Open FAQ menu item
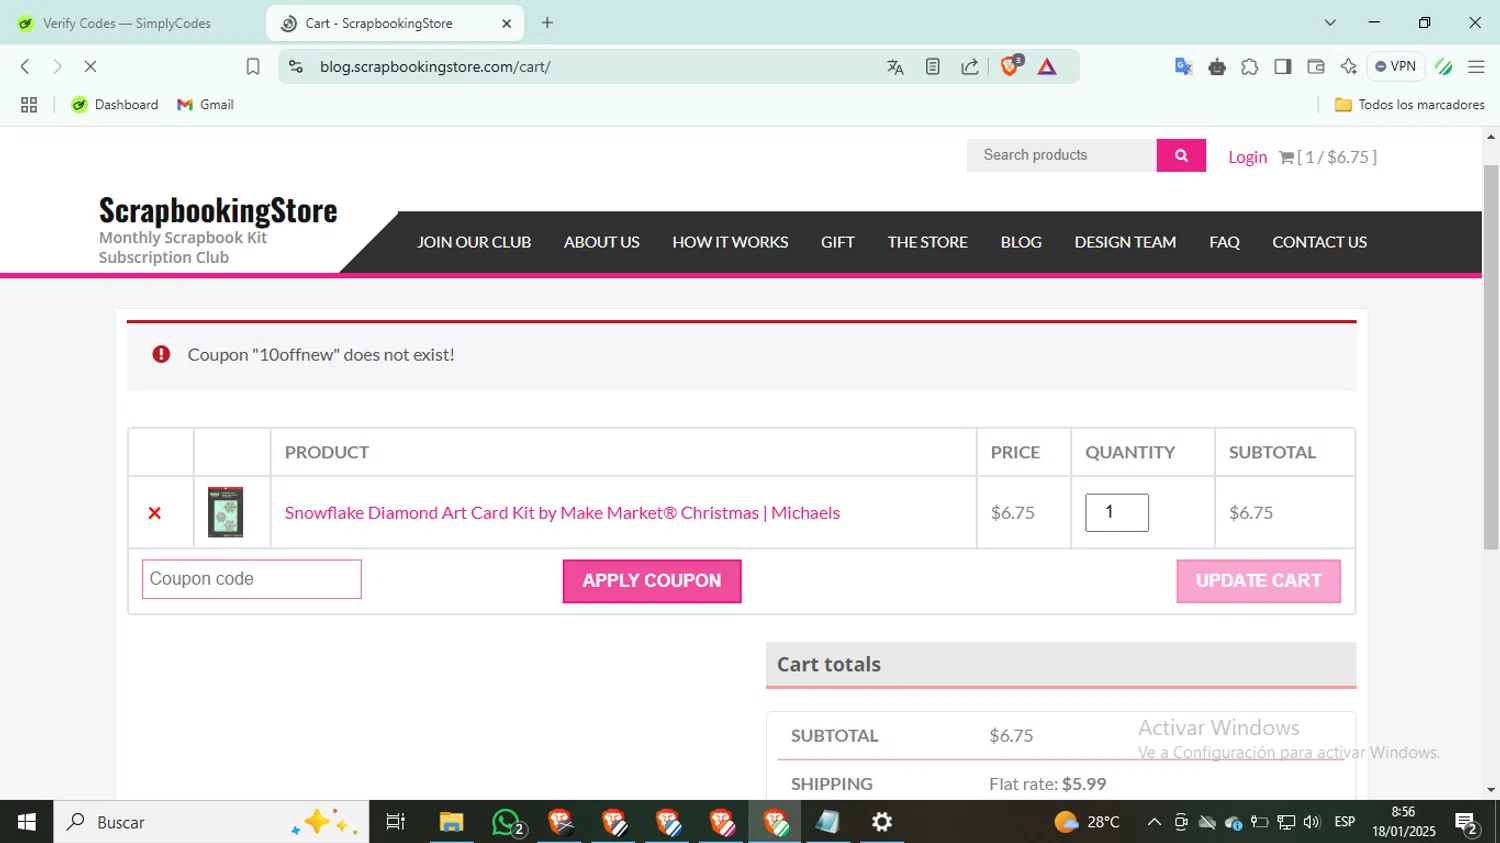The height and width of the screenshot is (843, 1500). [1224, 242]
